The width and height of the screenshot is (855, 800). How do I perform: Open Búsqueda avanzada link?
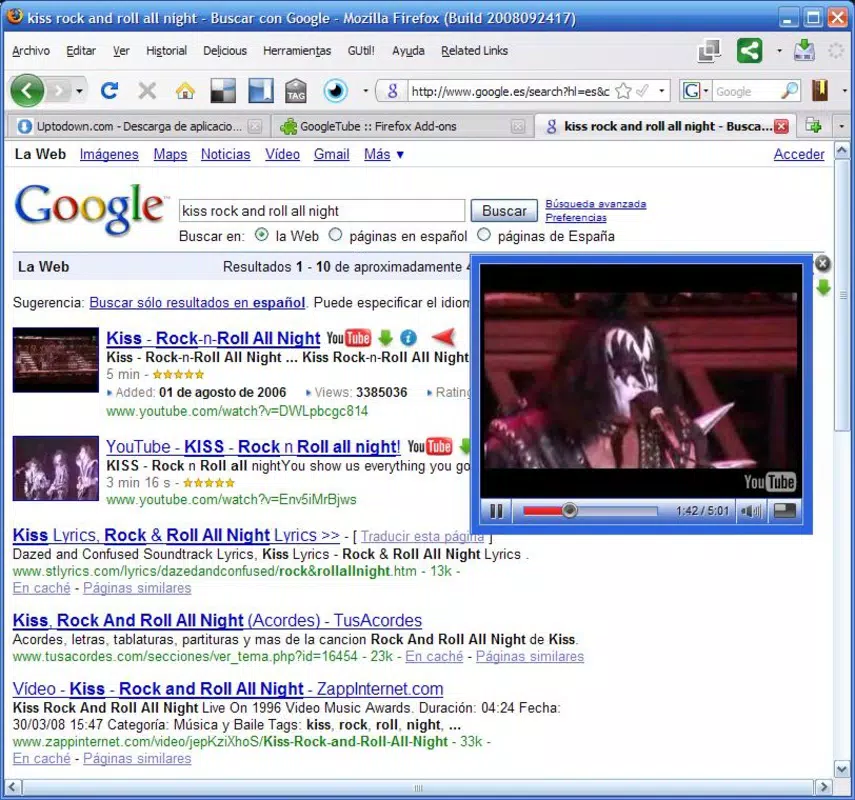tap(595, 204)
